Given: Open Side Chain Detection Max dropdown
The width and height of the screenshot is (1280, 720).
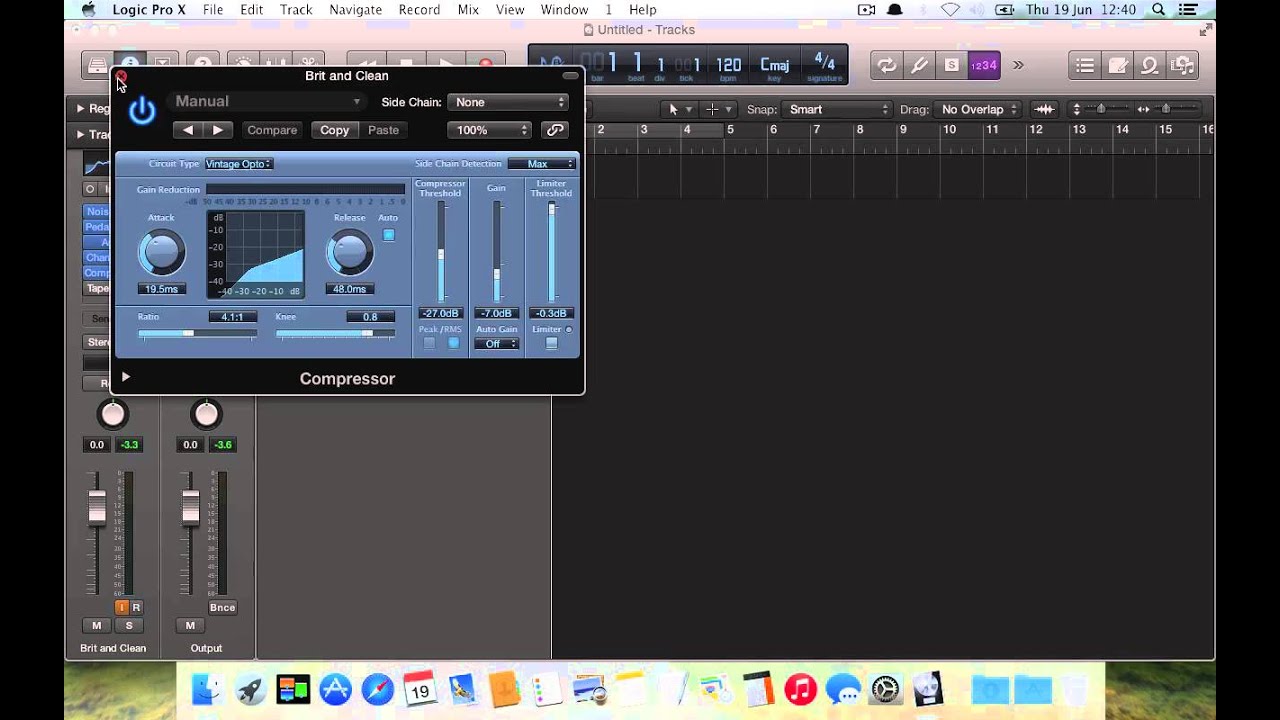Looking at the screenshot, I should click(x=542, y=164).
